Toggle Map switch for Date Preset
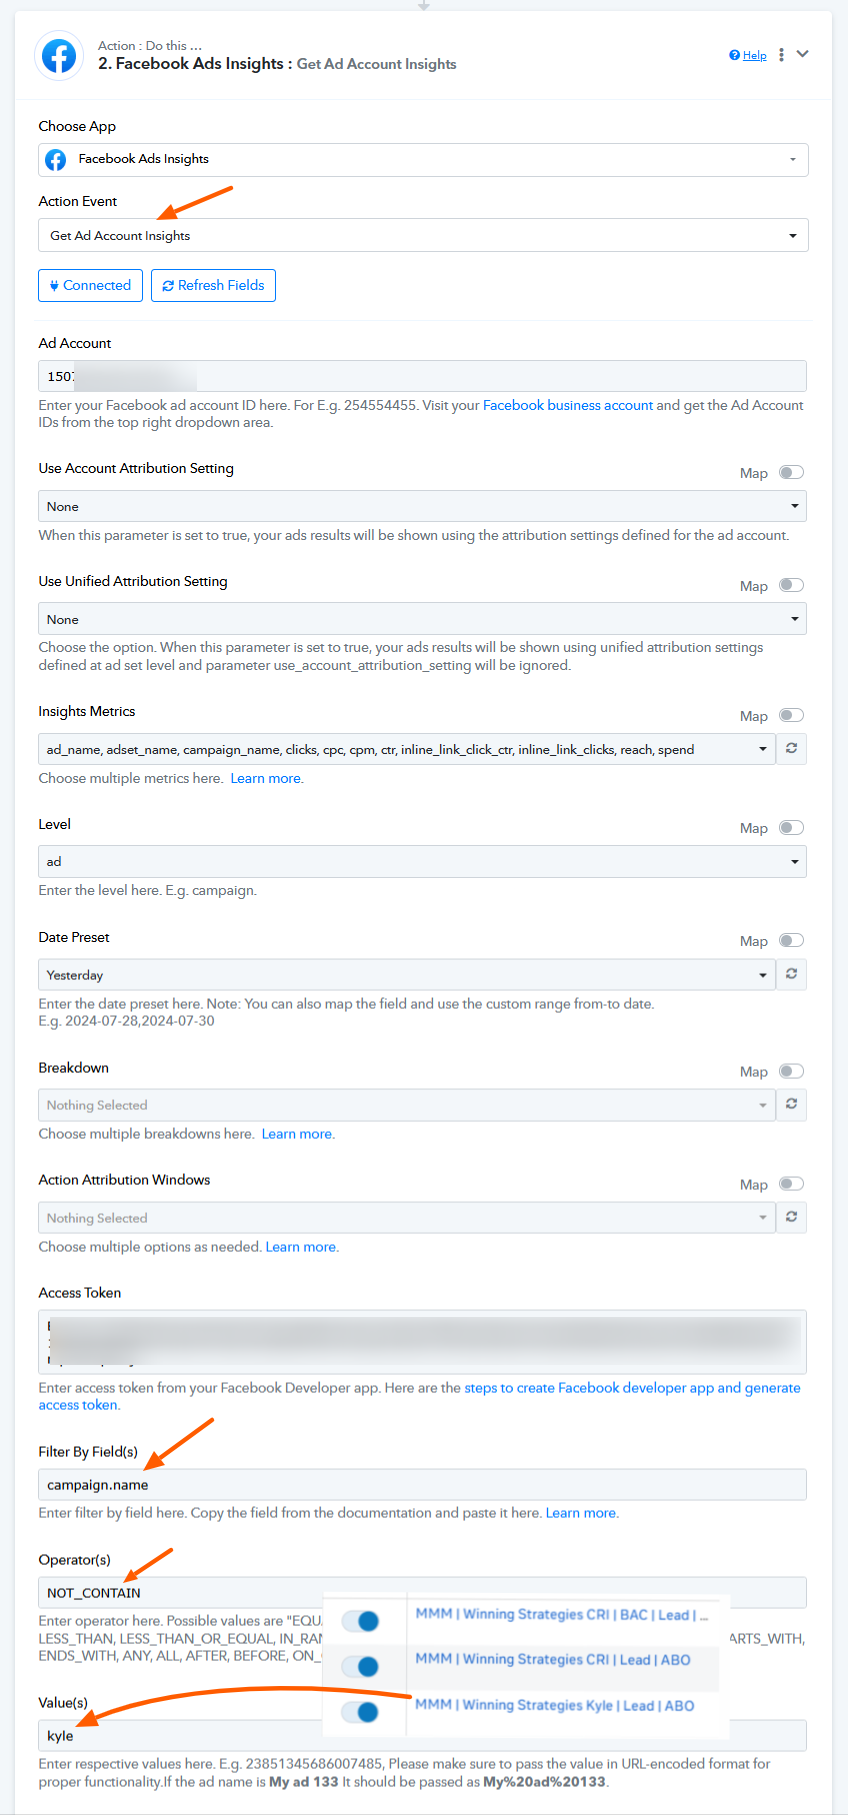 pyautogui.click(x=791, y=941)
